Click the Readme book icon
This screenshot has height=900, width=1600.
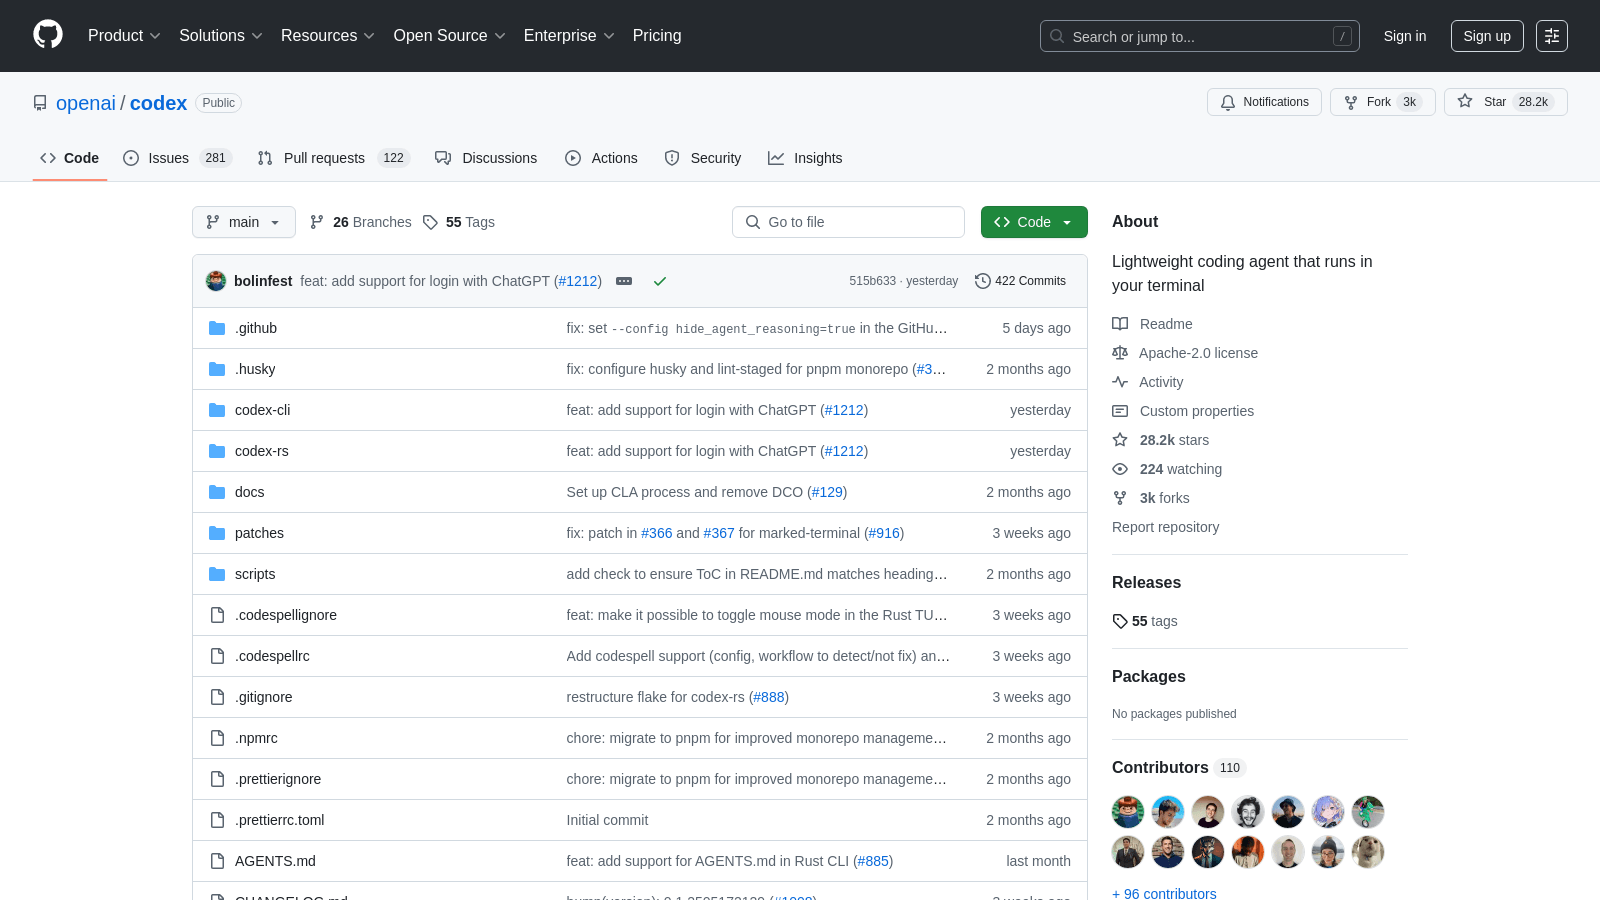pos(1120,323)
